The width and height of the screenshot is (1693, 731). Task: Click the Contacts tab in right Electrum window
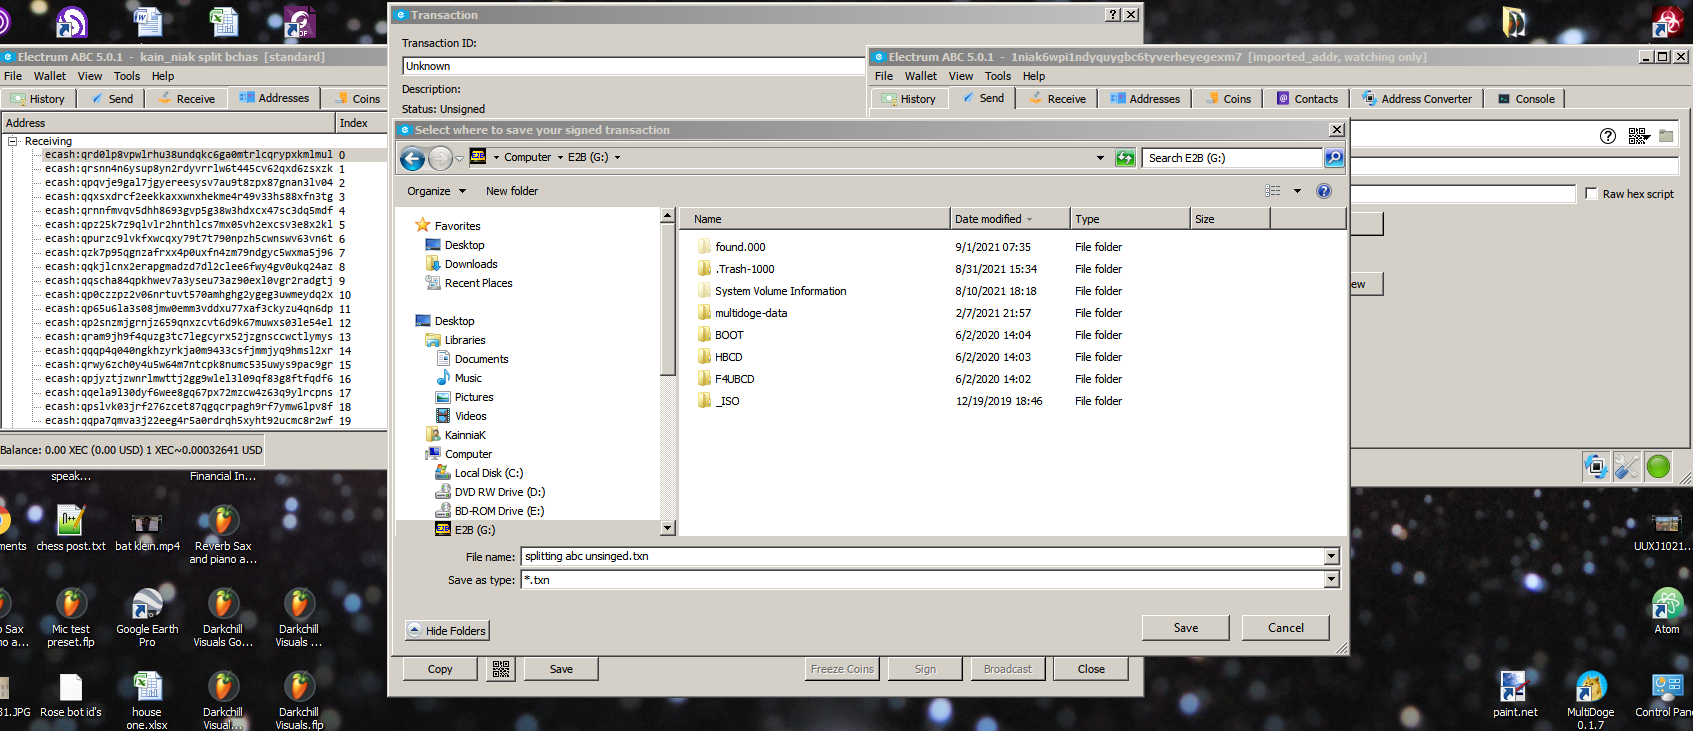point(1306,99)
